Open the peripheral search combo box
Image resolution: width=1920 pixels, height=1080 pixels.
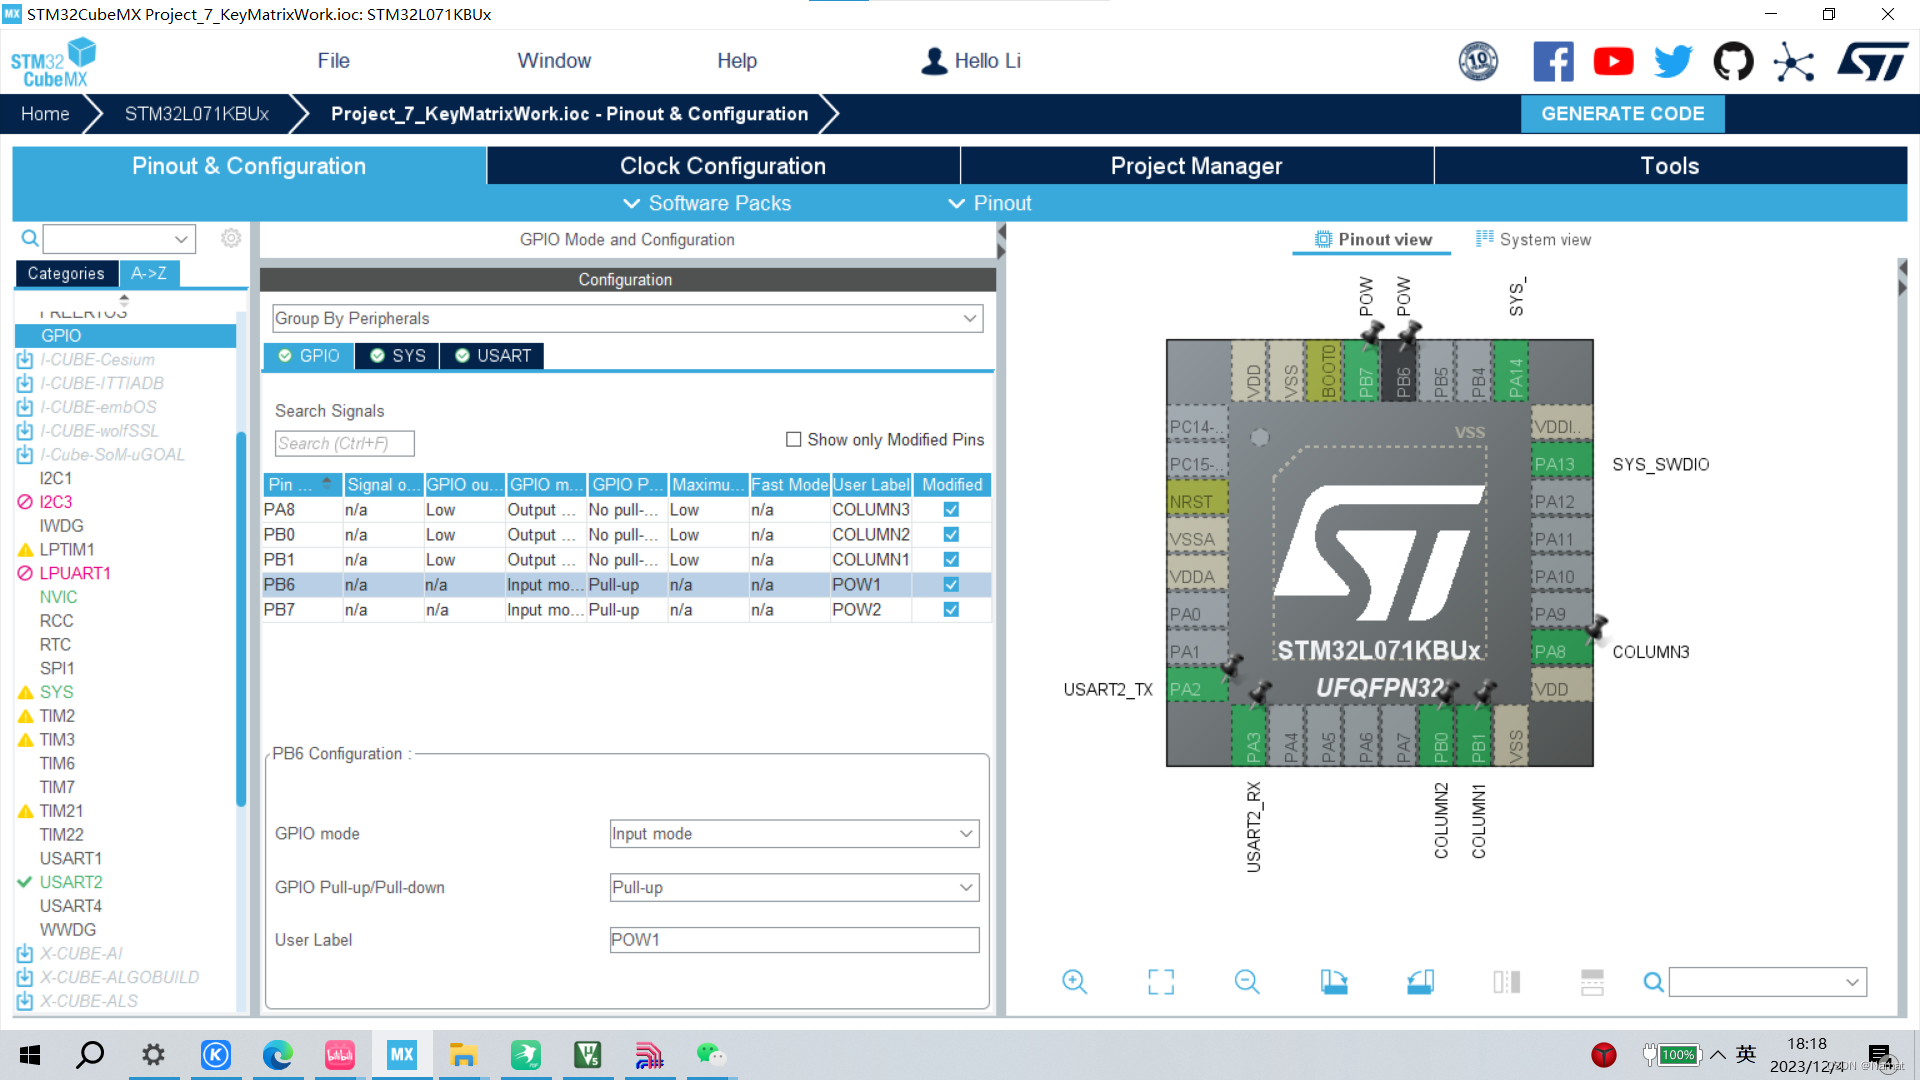[119, 239]
